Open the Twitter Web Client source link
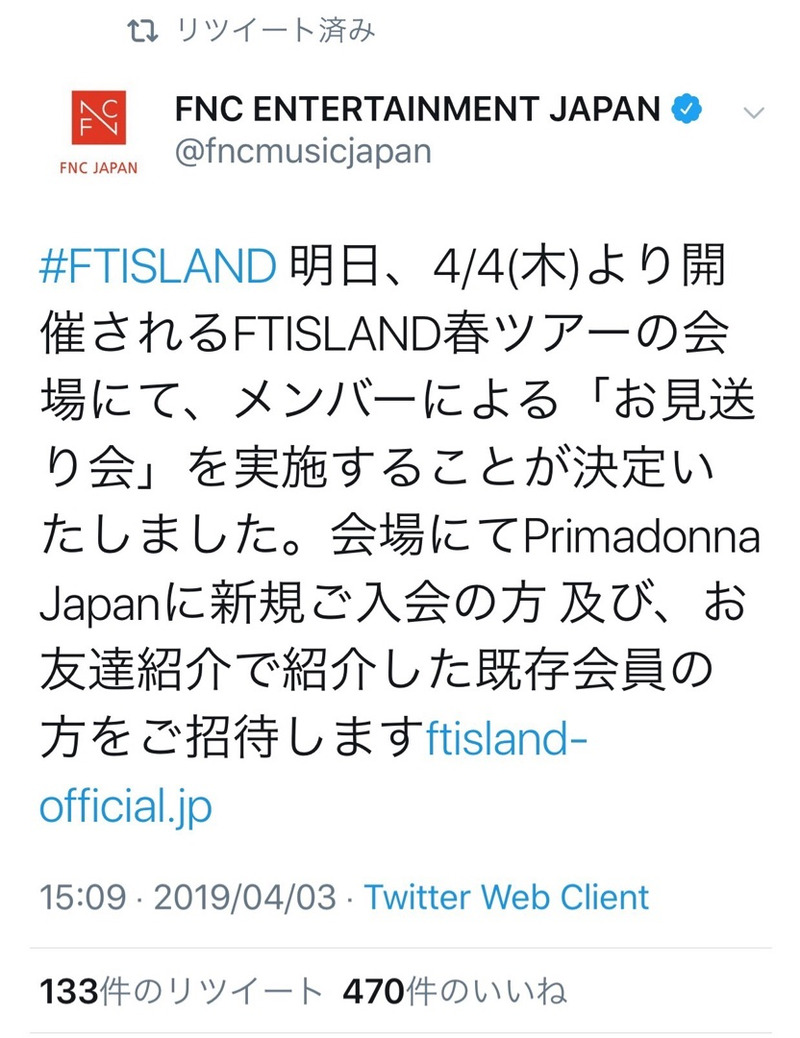The height and width of the screenshot is (1038, 800). point(506,896)
